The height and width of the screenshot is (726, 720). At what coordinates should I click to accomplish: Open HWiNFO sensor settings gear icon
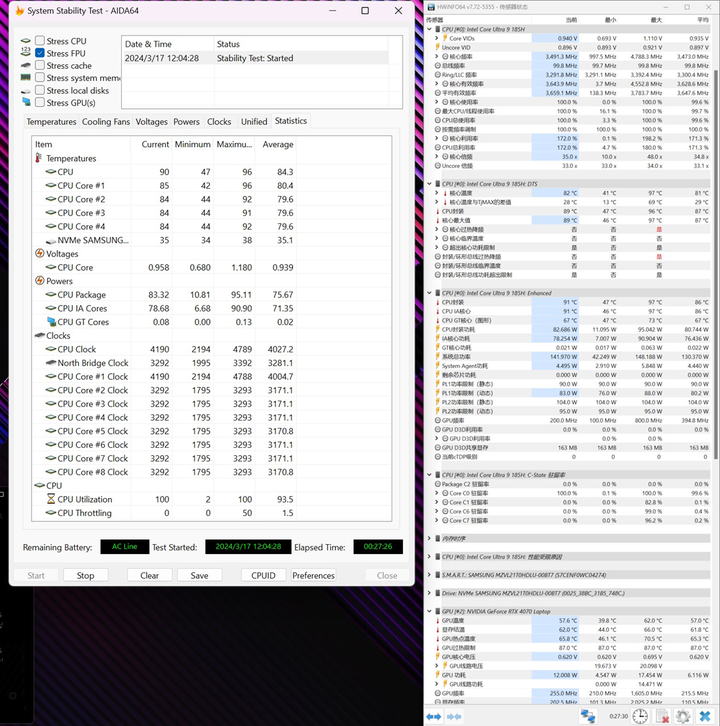click(x=683, y=716)
